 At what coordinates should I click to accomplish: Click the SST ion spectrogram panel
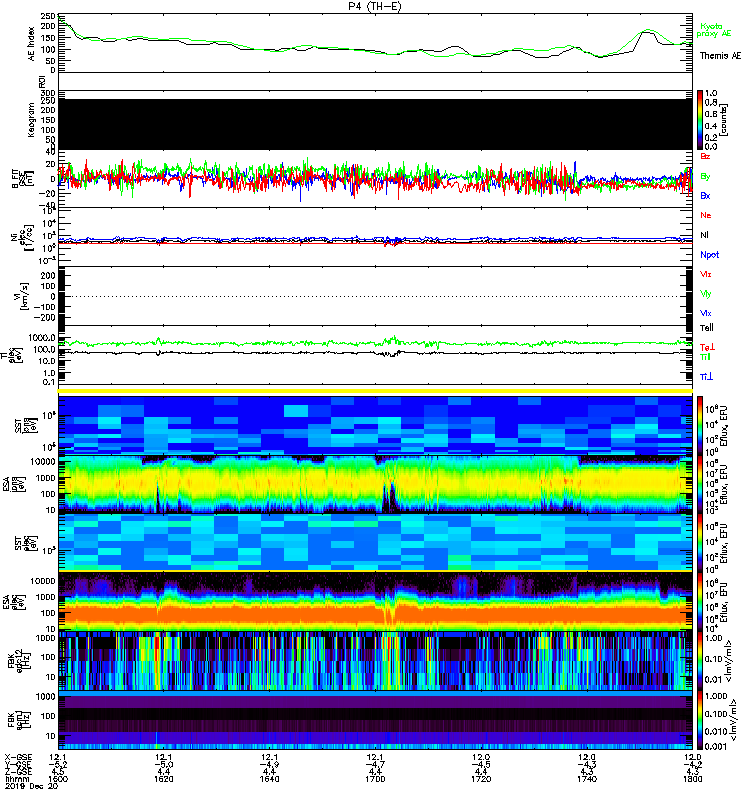[x=375, y=425]
